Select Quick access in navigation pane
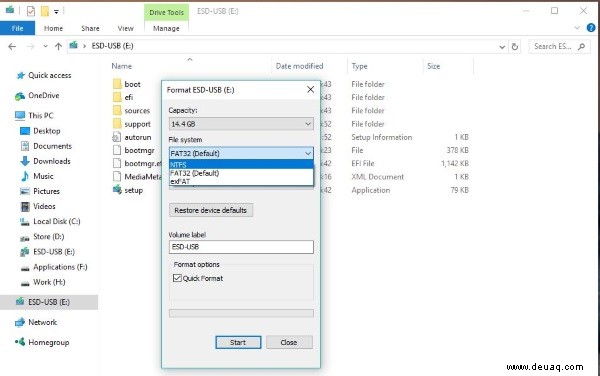This screenshot has height=376, width=600. click(49, 75)
